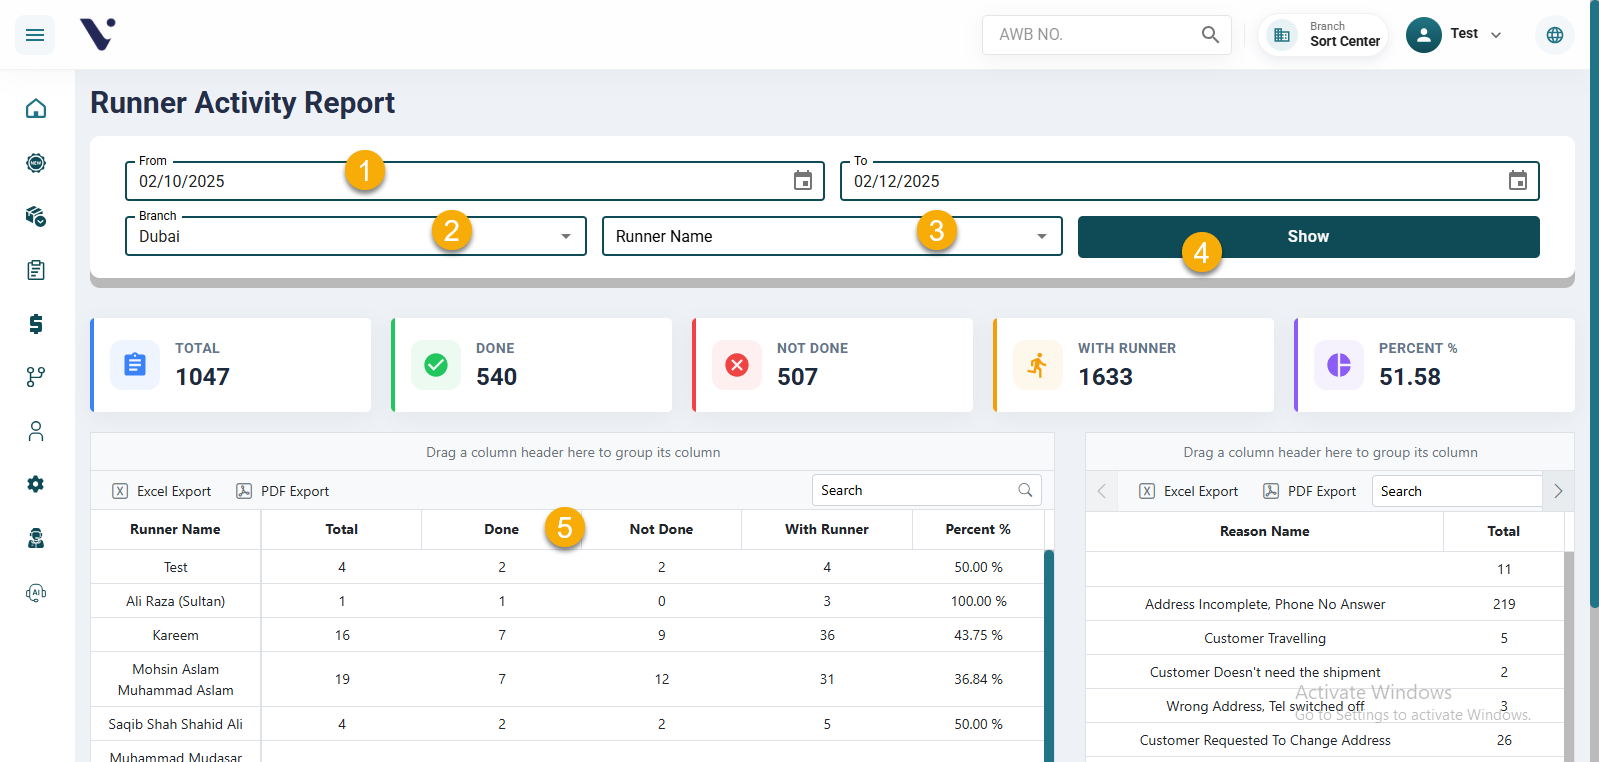The height and width of the screenshot is (762, 1599).
Task: Open the dollar sign finance icon
Action: [x=36, y=323]
